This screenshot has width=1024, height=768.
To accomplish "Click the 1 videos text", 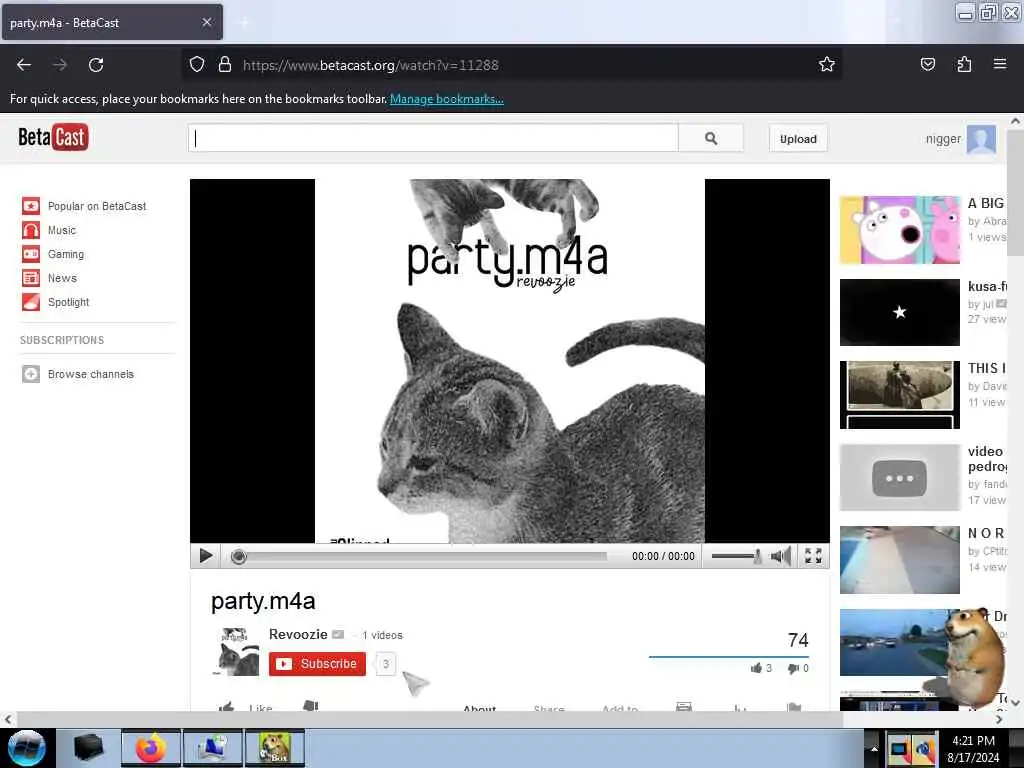I will pos(383,635).
